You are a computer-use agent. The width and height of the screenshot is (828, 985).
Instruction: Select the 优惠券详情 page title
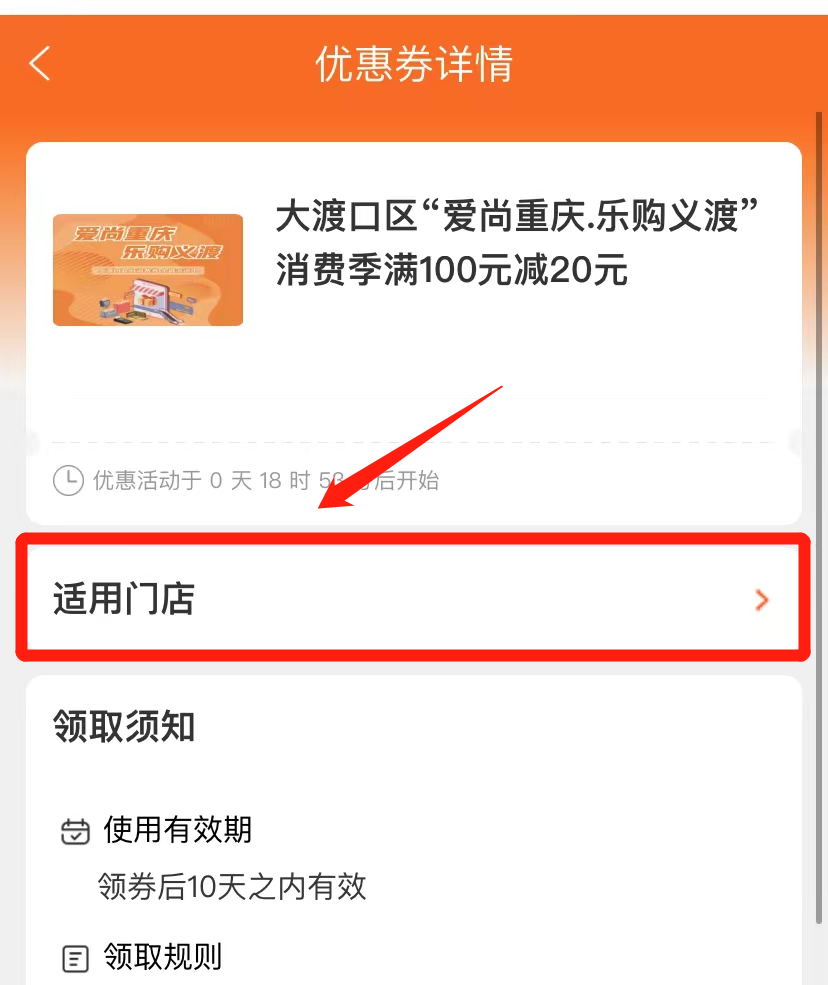pyautogui.click(x=414, y=64)
